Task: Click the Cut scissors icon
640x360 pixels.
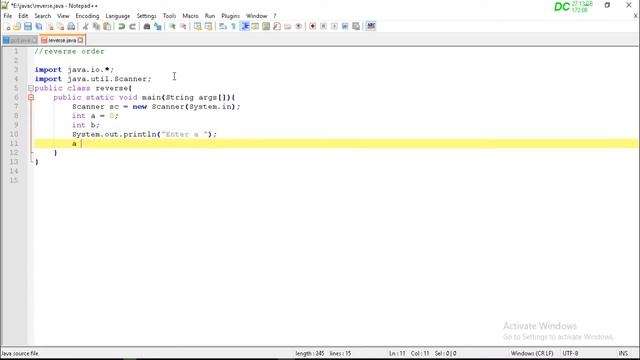Action: tap(85, 27)
